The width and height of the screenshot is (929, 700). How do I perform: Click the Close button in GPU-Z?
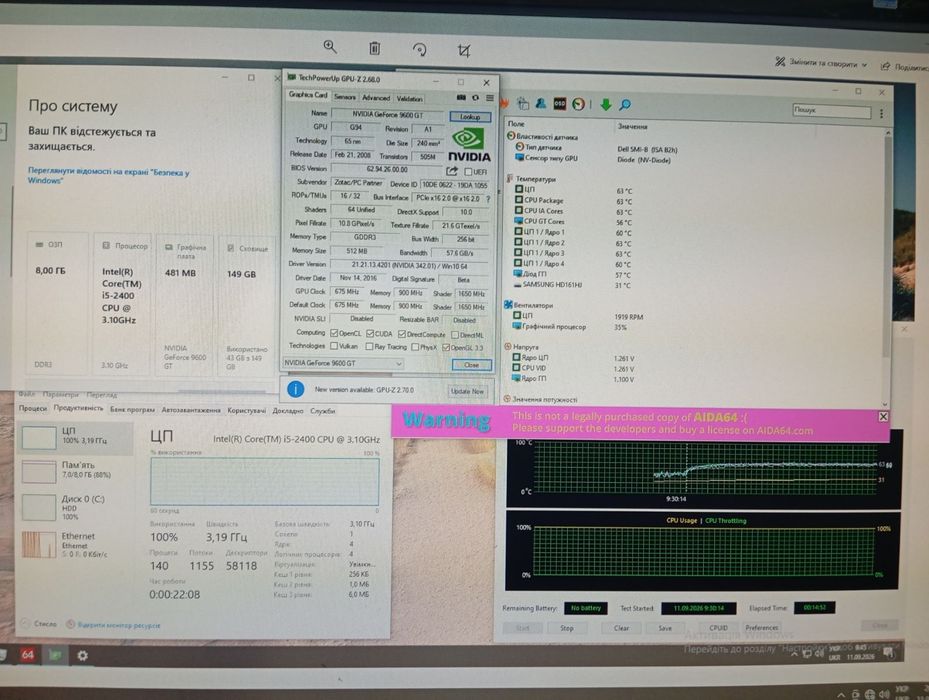[x=472, y=365]
